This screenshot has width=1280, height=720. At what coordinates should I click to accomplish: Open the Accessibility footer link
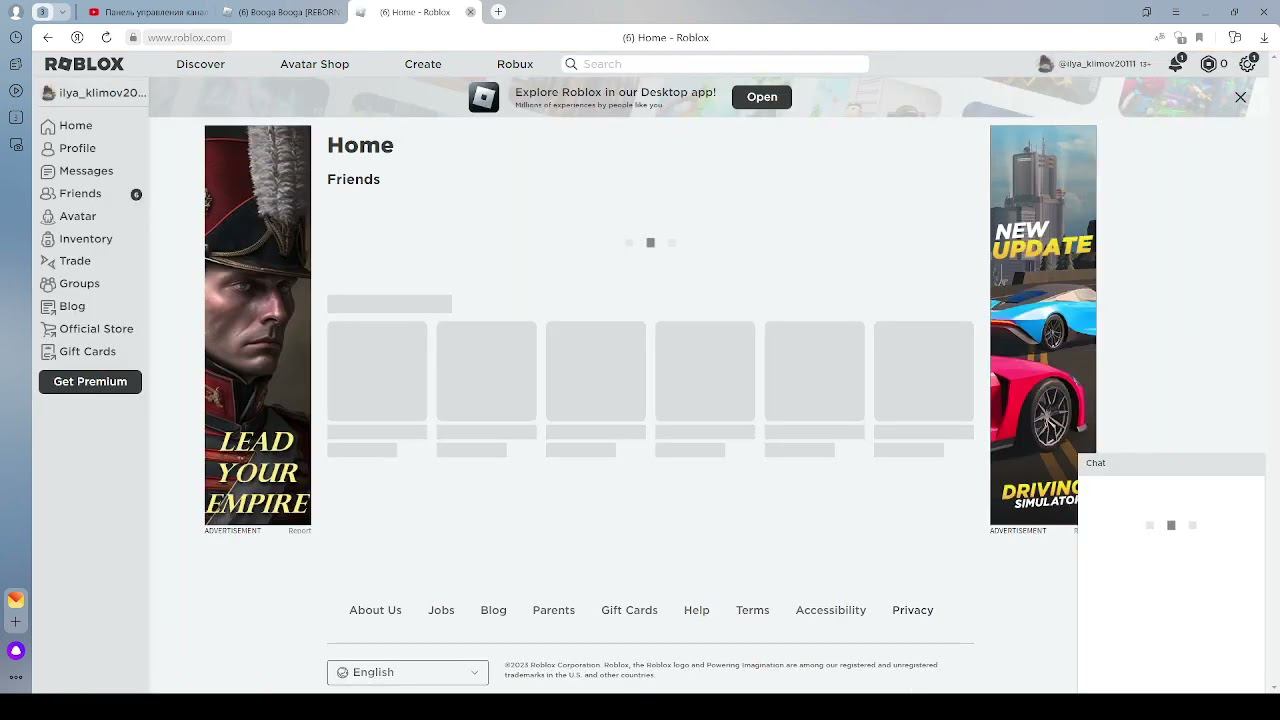[x=831, y=610]
